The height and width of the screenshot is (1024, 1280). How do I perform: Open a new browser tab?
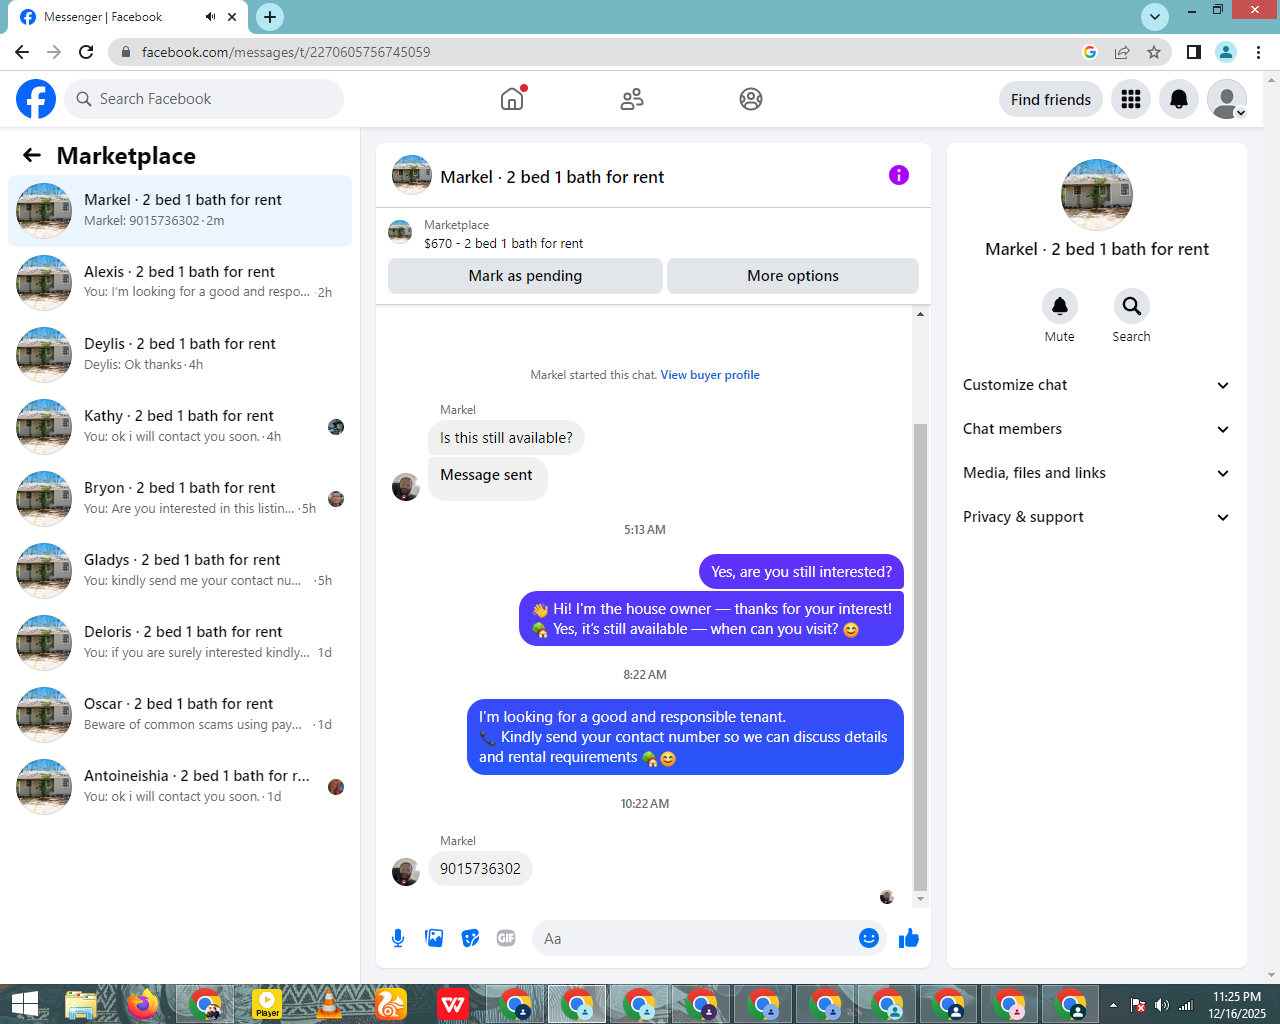coord(270,17)
